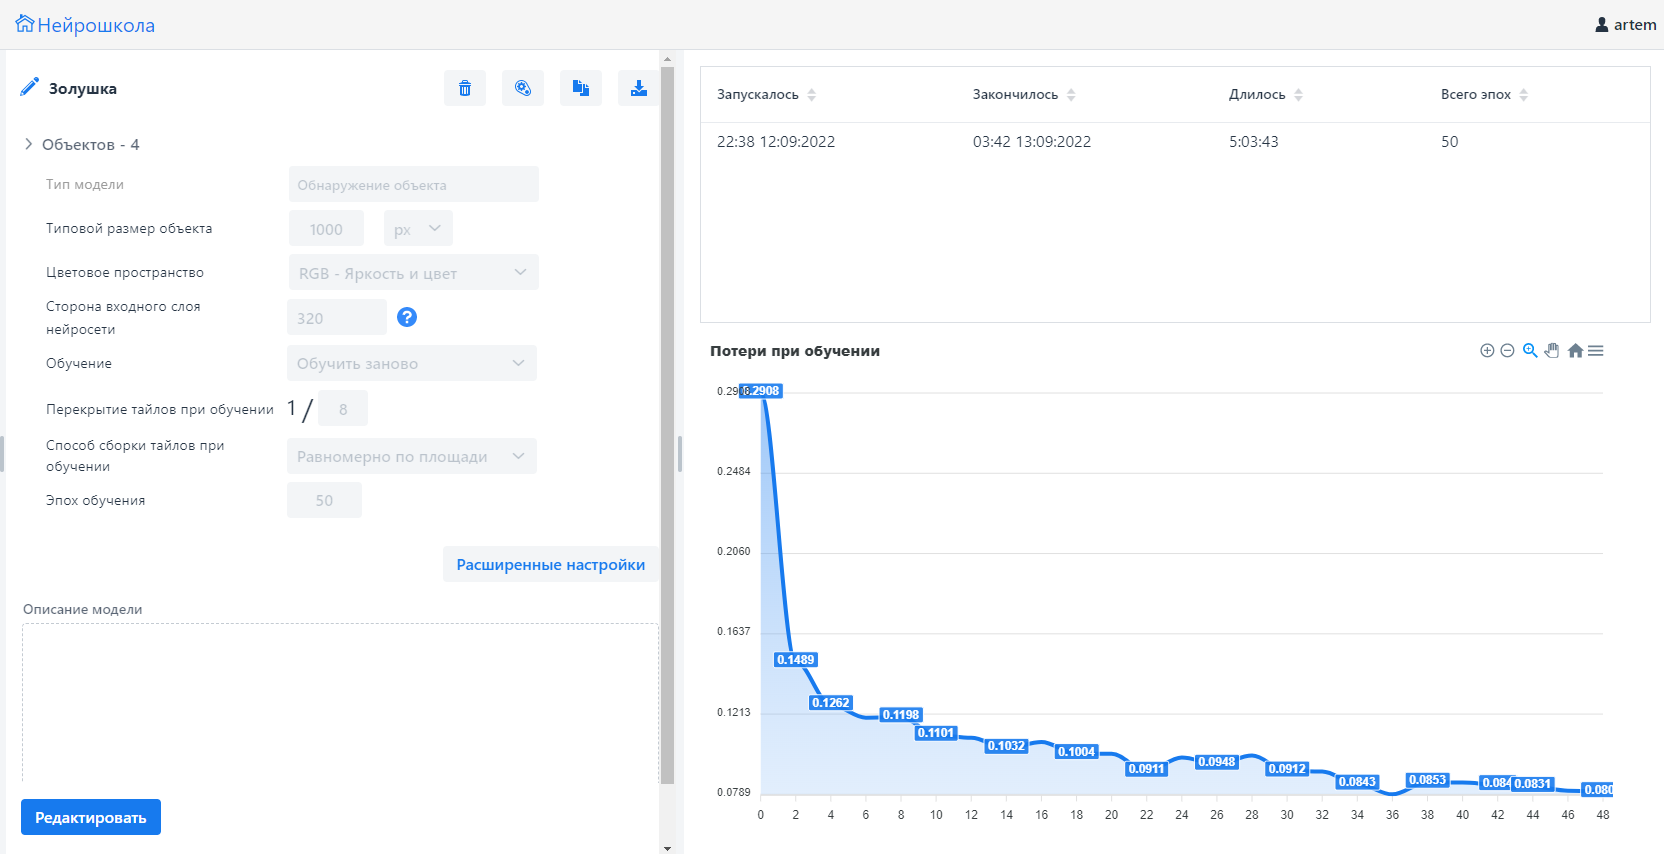Click the Редактировать button

[91, 817]
